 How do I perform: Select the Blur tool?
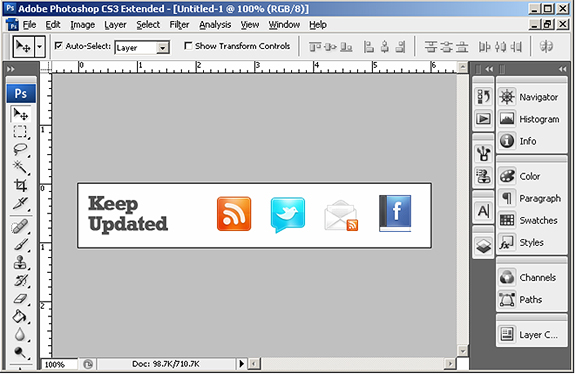[x=21, y=334]
